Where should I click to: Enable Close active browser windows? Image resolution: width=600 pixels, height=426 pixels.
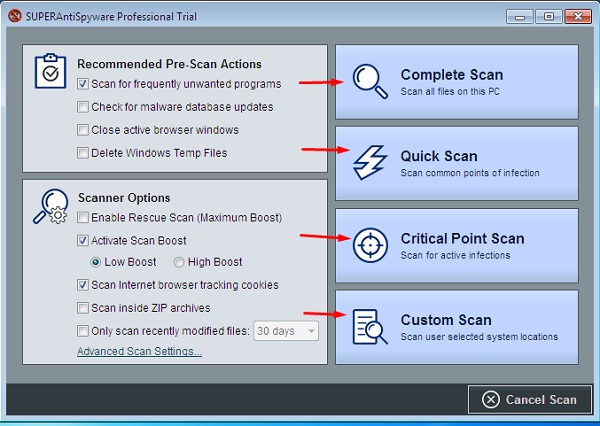(x=83, y=130)
